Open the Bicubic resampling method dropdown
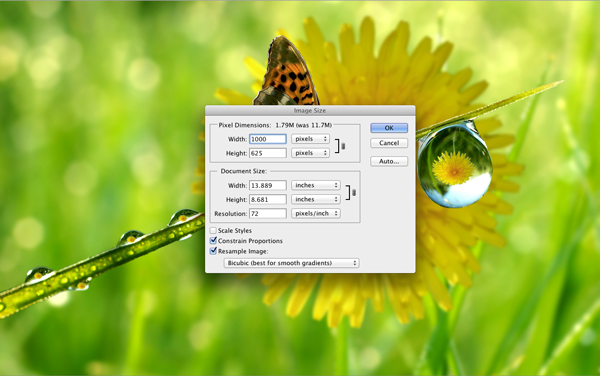Screen dimensions: 600x376 291,263
